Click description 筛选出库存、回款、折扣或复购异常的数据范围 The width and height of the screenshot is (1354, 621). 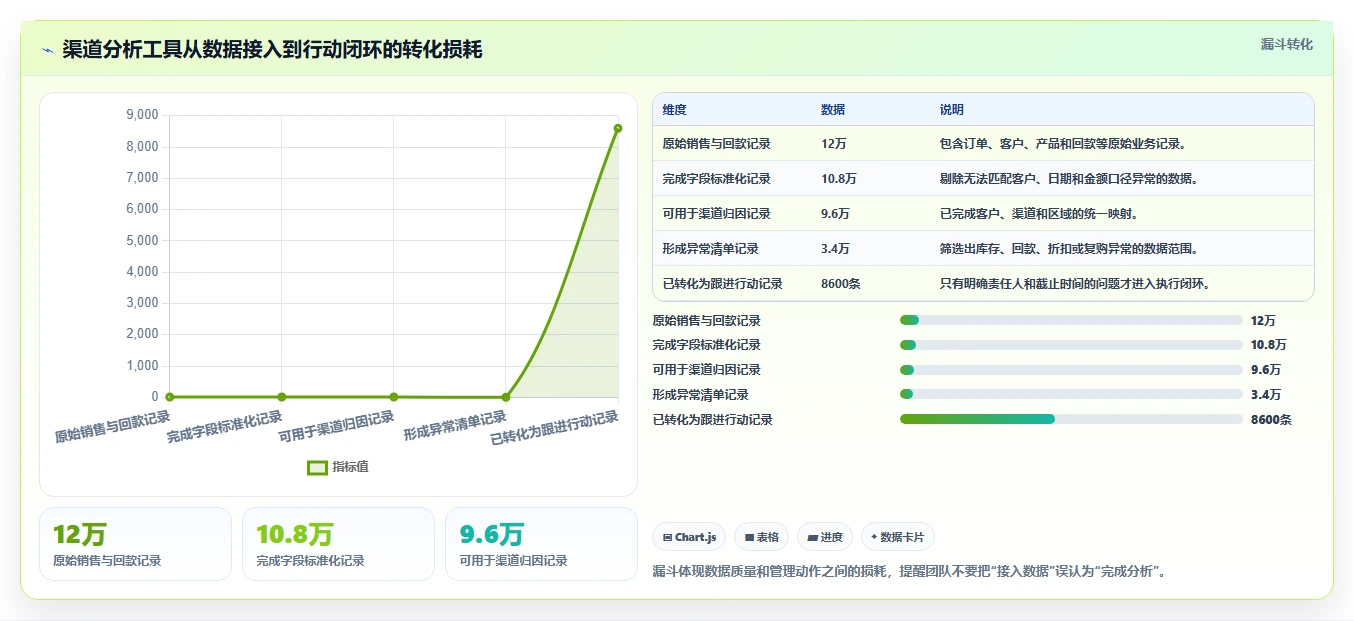click(x=1068, y=249)
